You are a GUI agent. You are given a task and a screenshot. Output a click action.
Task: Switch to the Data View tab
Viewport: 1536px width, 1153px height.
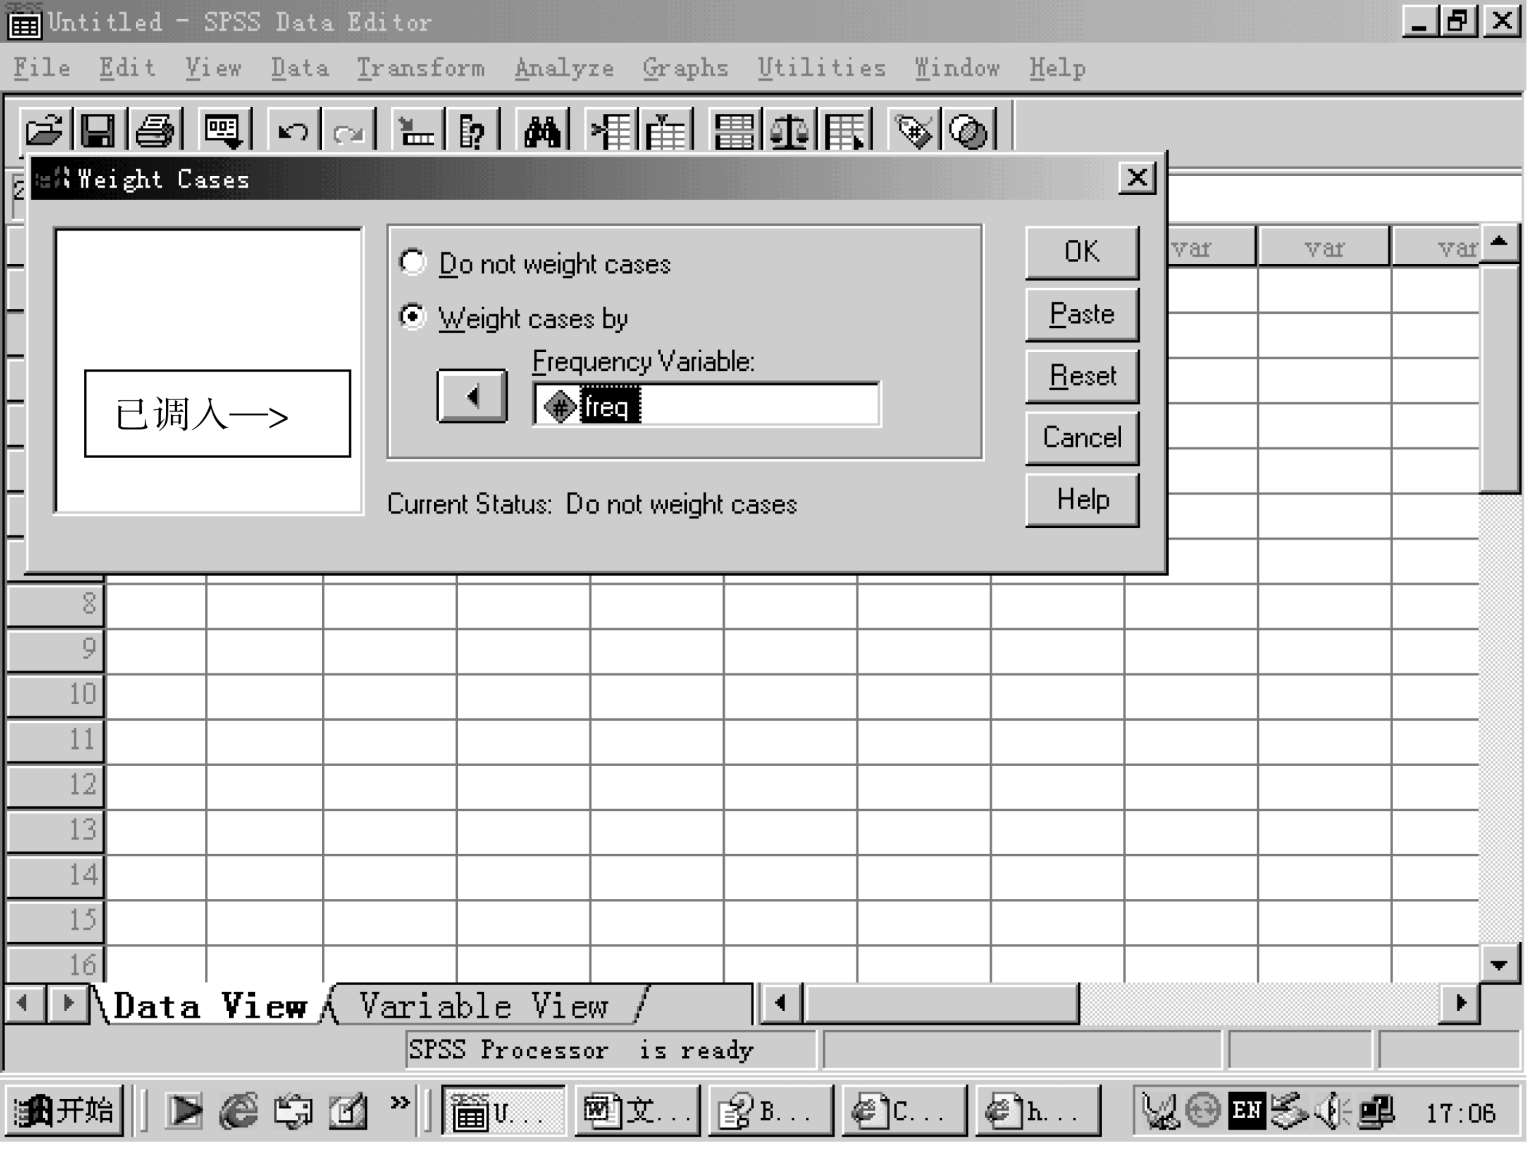point(210,1005)
